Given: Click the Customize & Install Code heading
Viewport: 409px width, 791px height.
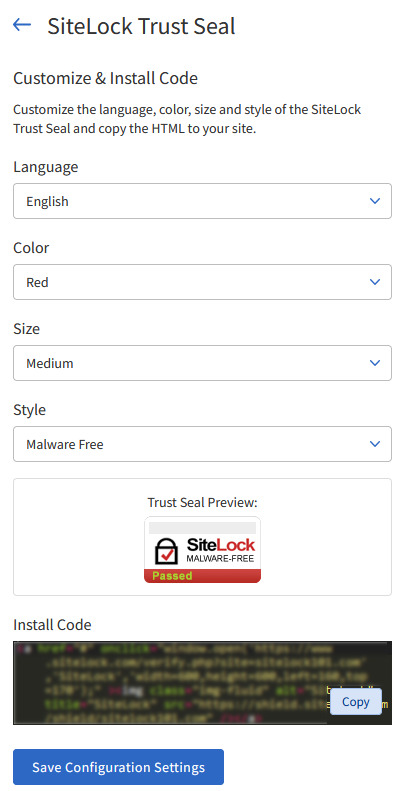Looking at the screenshot, I should click(105, 78).
